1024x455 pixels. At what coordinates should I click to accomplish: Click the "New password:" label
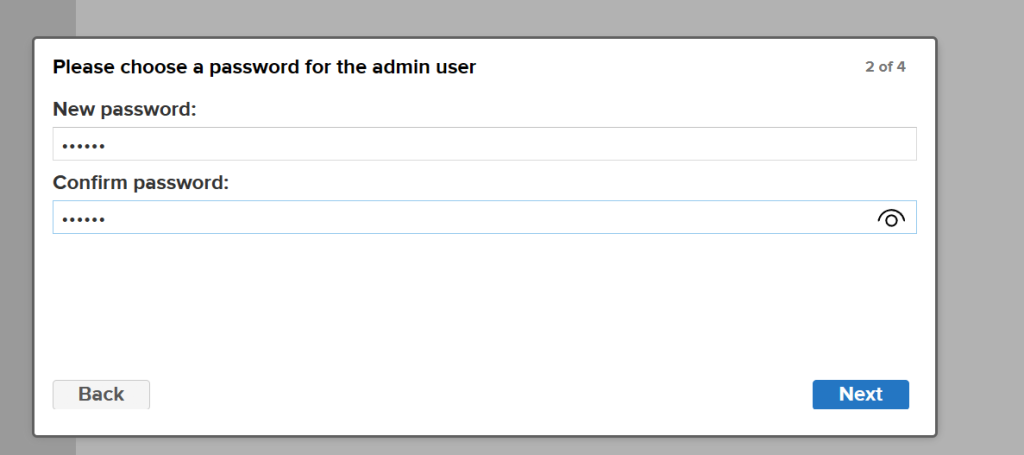[124, 109]
